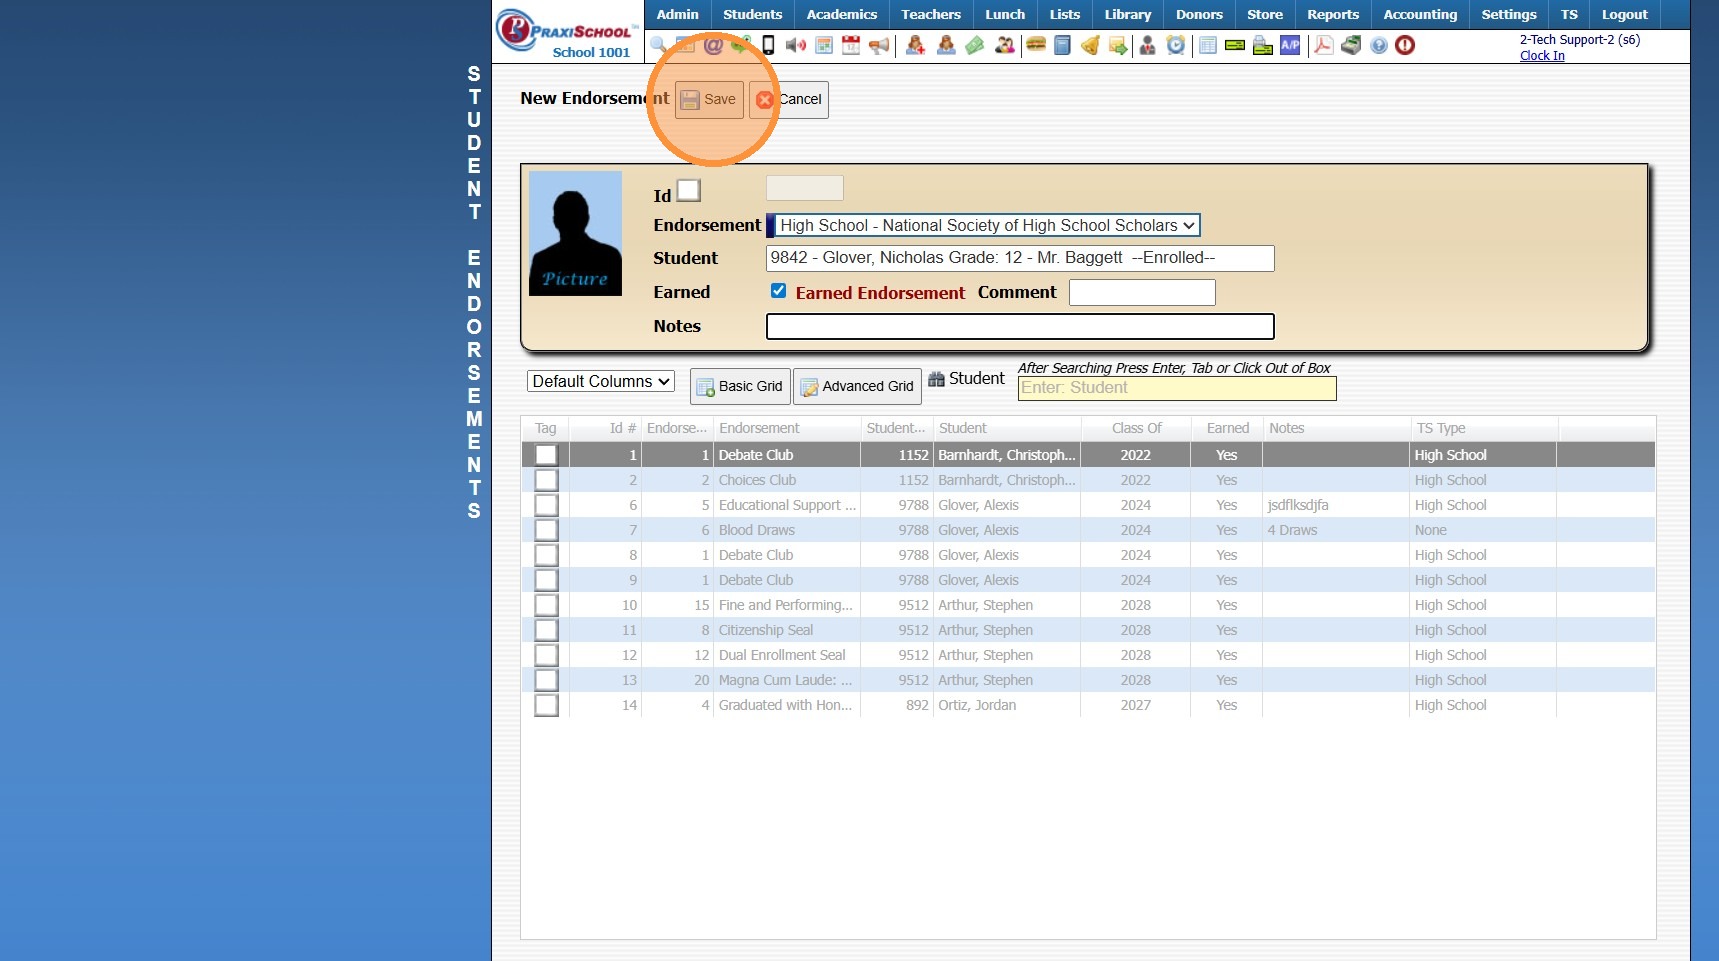Click the PDF document icon
Viewport: 1719px width, 961px height.
(1323, 45)
